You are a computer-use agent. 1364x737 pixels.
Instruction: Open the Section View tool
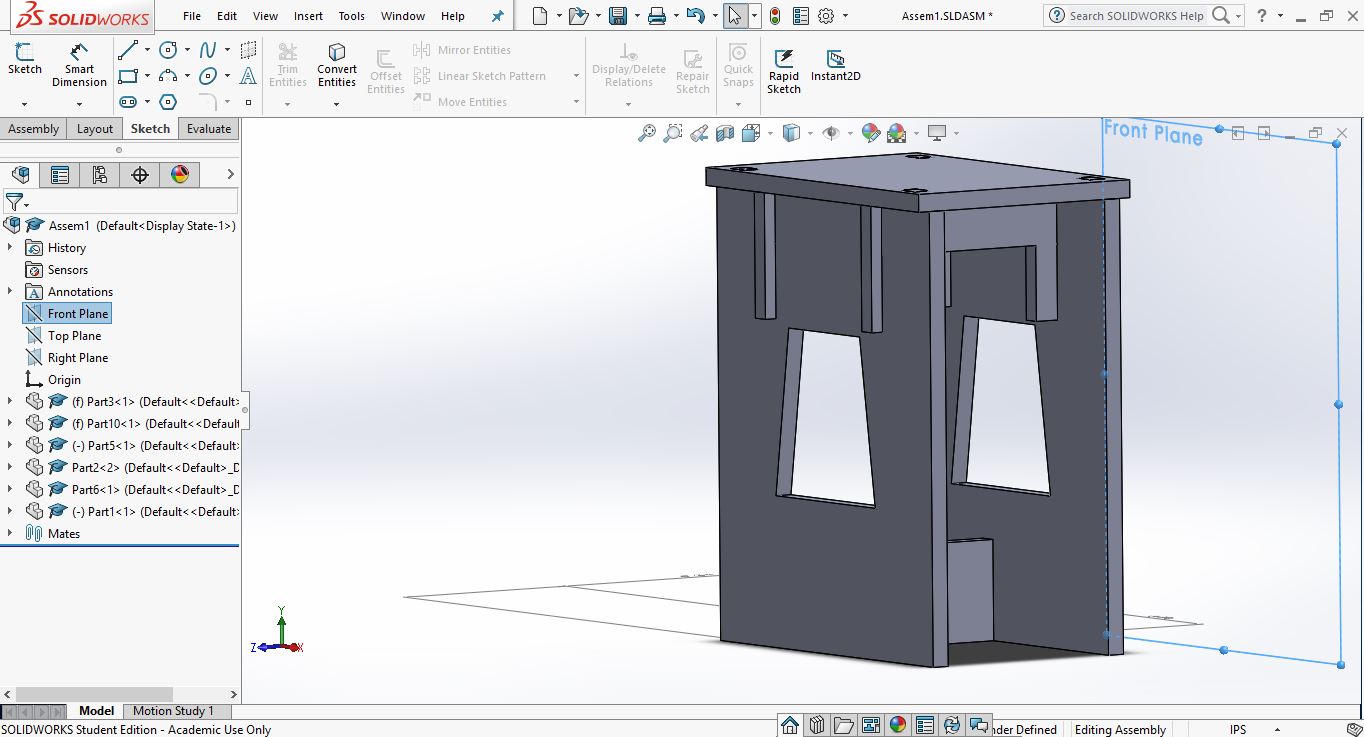pyautogui.click(x=725, y=133)
